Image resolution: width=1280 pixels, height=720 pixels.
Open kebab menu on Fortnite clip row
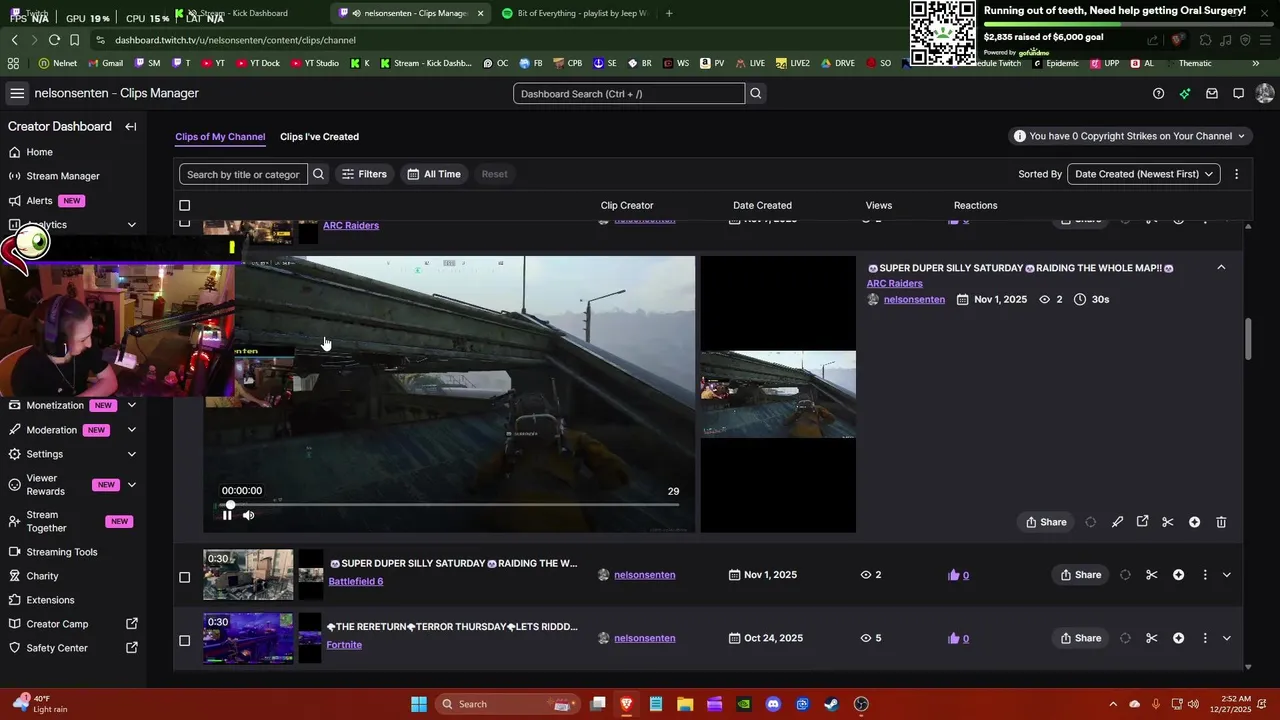click(1204, 638)
